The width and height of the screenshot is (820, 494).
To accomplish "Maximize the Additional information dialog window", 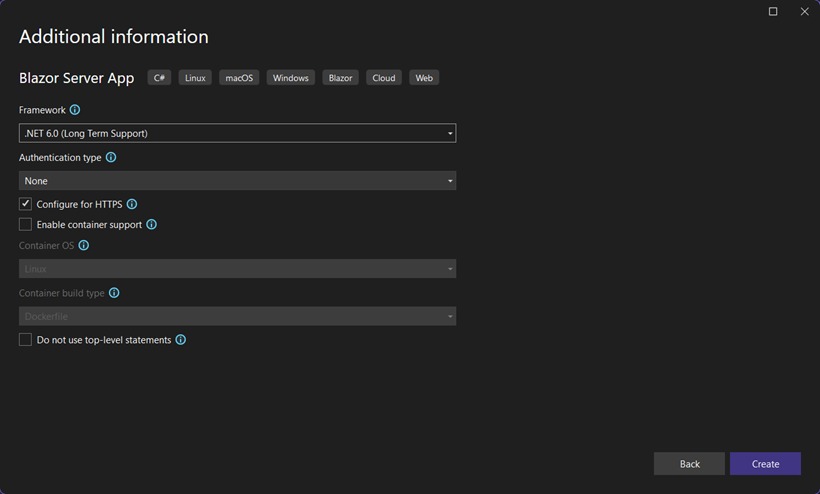I will [x=773, y=12].
